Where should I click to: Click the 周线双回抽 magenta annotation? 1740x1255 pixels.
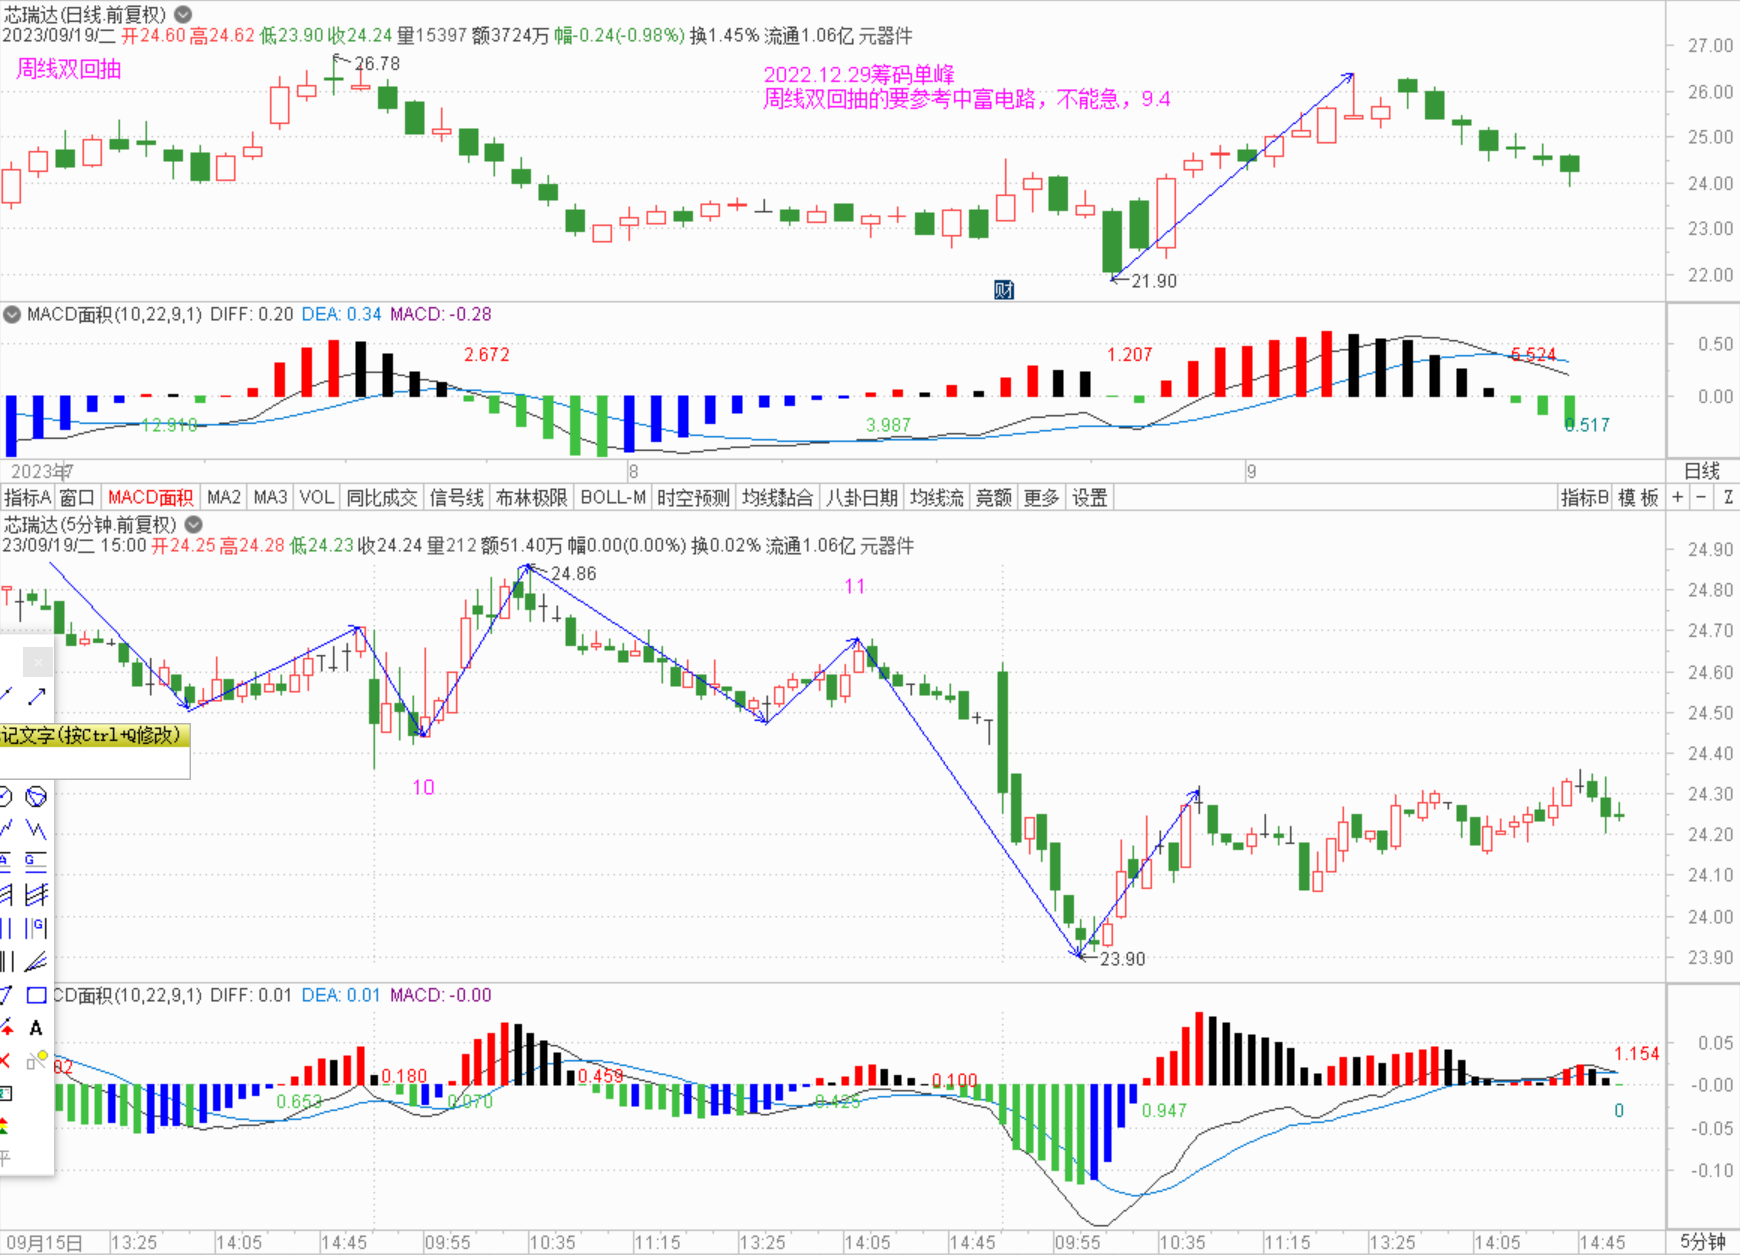coord(68,69)
